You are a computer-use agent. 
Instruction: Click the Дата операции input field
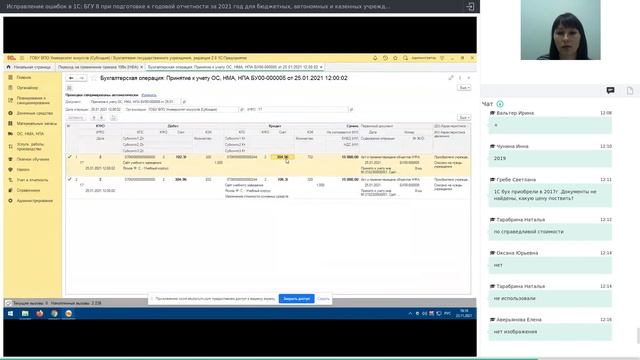106,109
